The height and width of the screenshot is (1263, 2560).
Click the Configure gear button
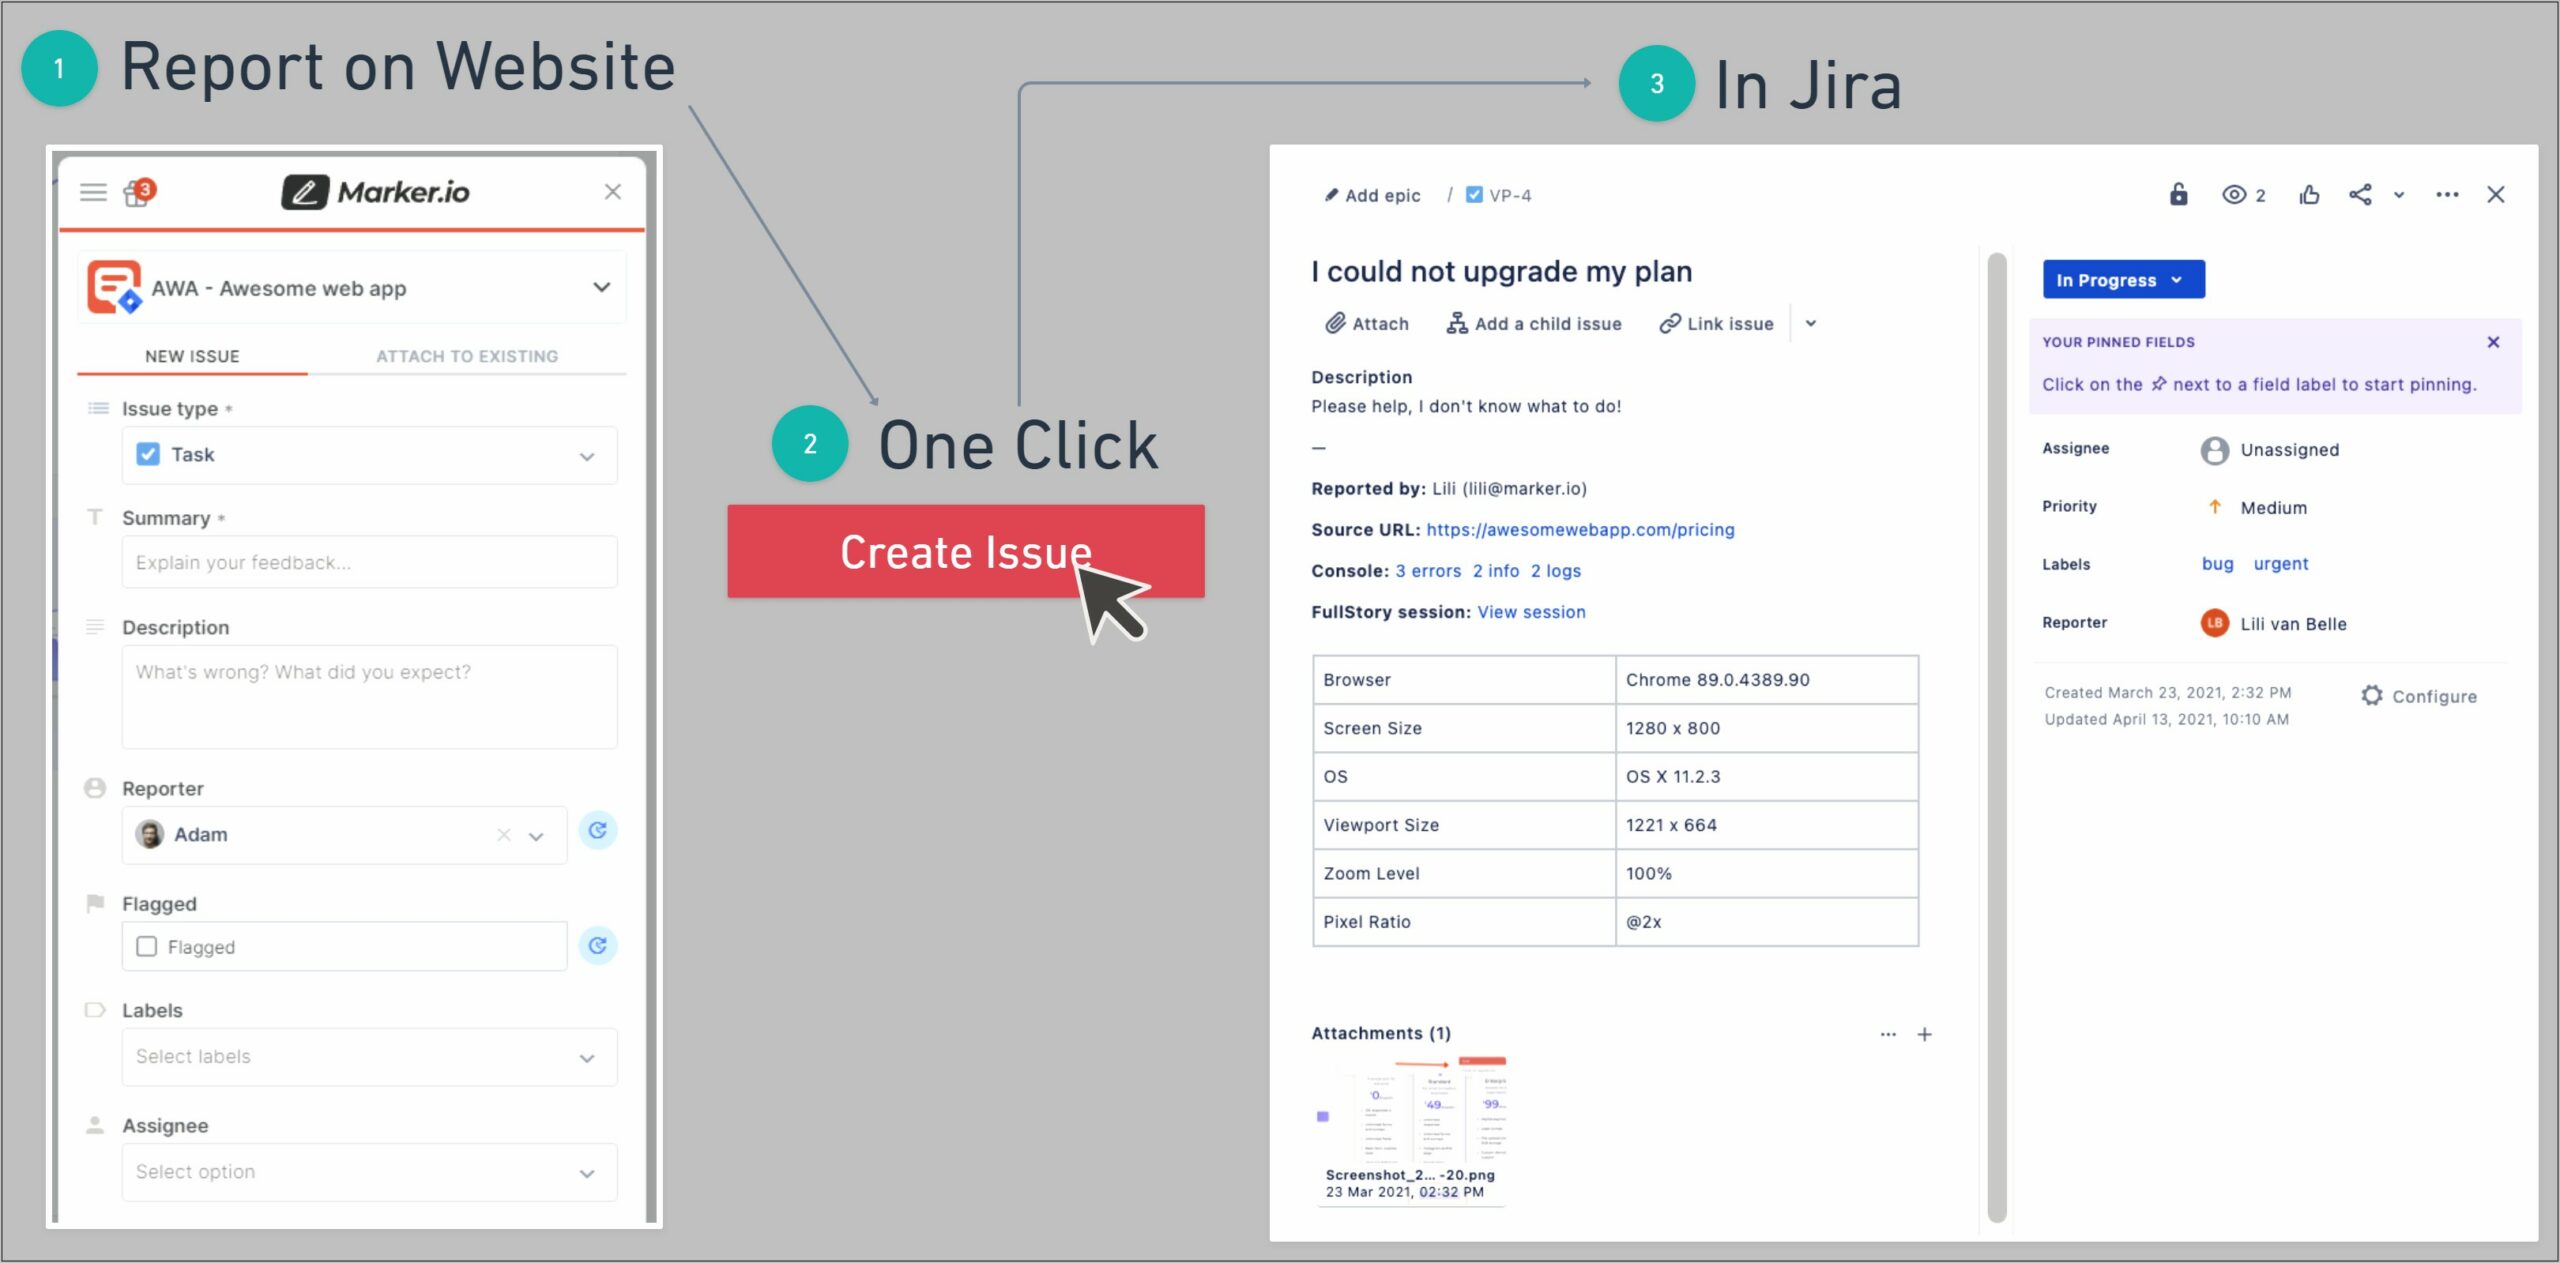tap(2420, 697)
